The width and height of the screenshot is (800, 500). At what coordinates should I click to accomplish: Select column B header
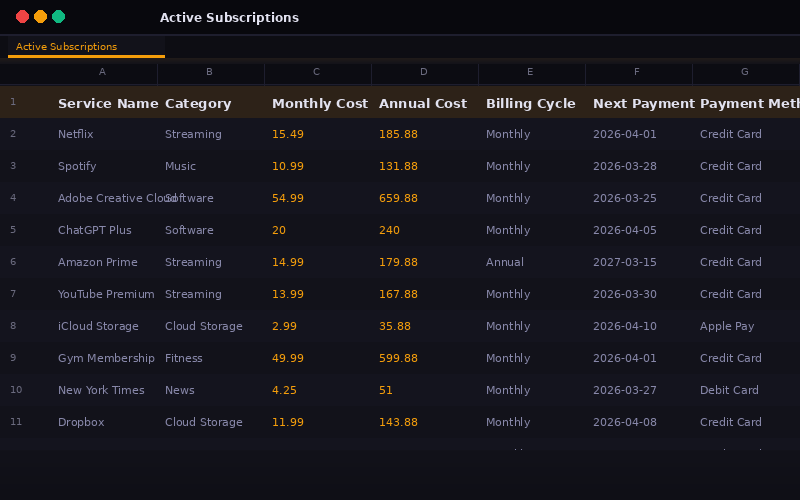(x=211, y=72)
